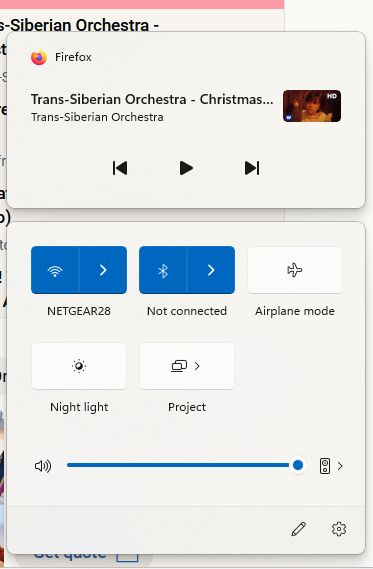Turn on Night light

click(79, 366)
